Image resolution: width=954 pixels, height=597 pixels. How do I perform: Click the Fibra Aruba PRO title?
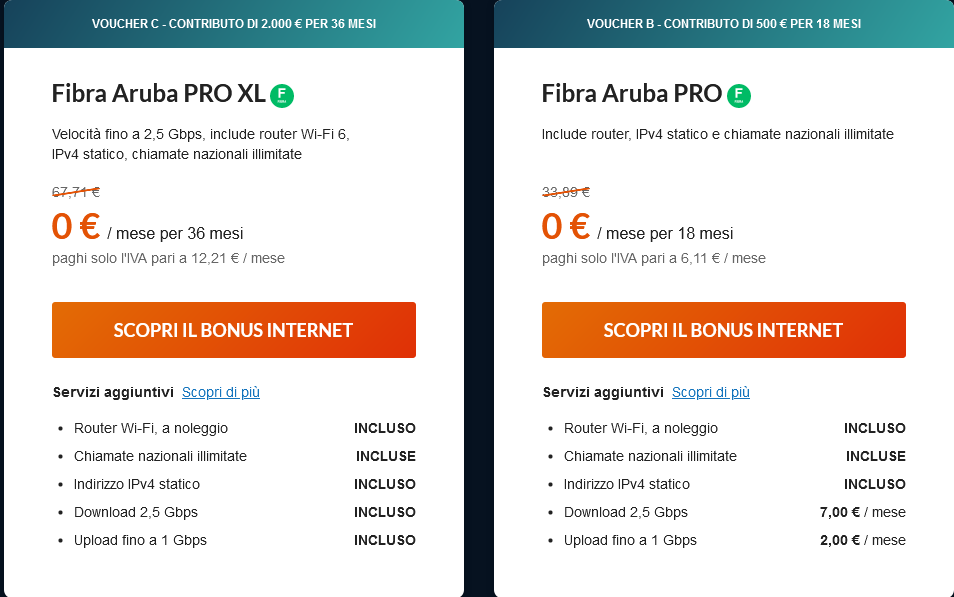coord(632,94)
